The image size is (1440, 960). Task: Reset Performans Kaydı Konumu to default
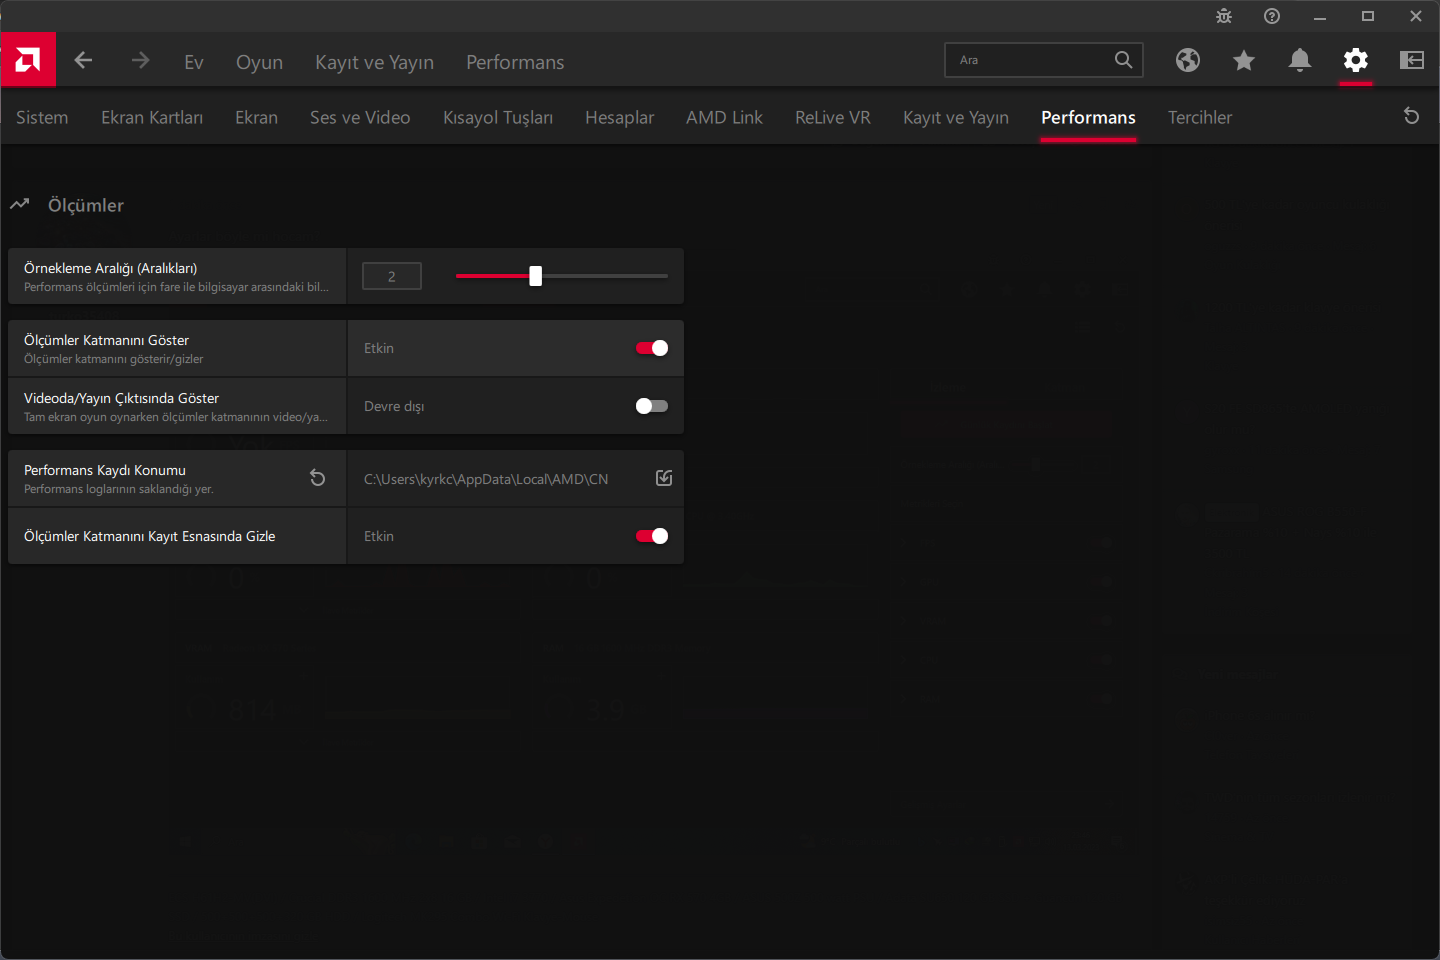click(318, 478)
